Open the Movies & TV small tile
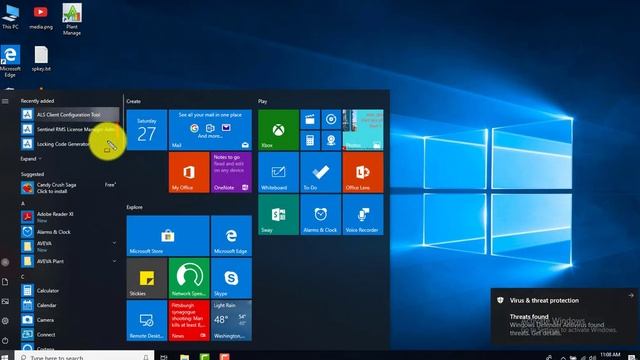Screen dimensions: 640x360 click(x=310, y=120)
